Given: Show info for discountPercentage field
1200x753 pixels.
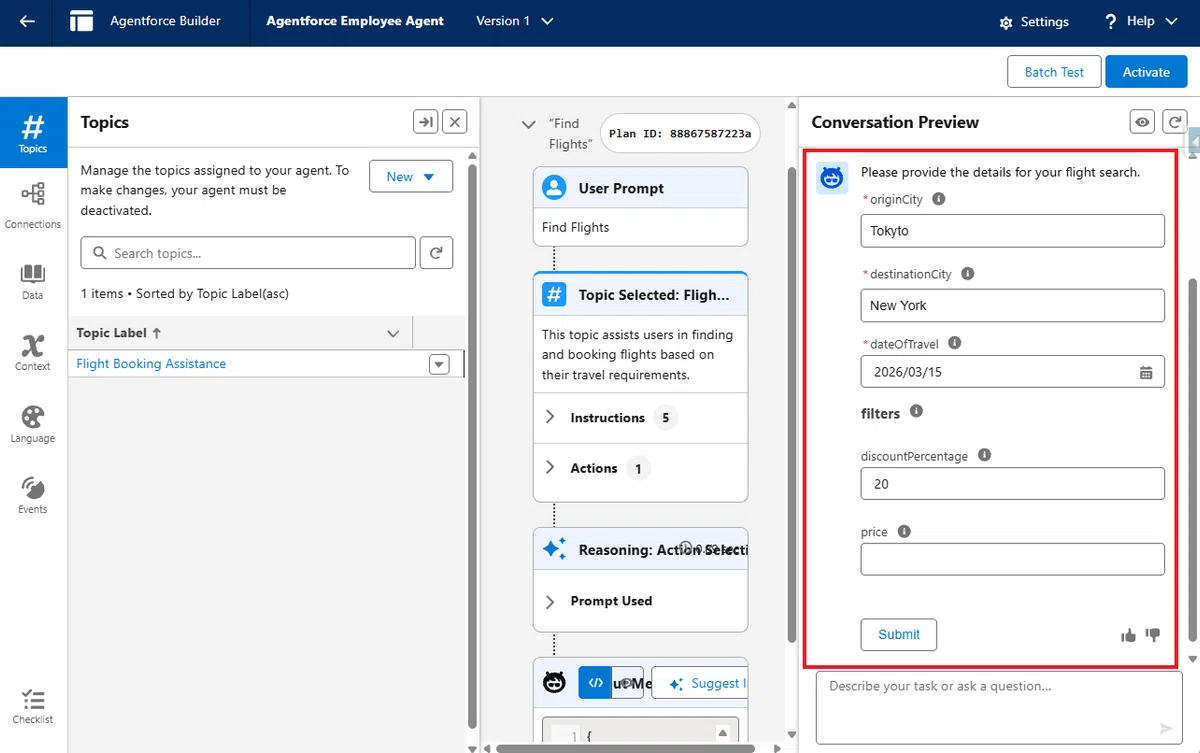Looking at the screenshot, I should tap(984, 455).
